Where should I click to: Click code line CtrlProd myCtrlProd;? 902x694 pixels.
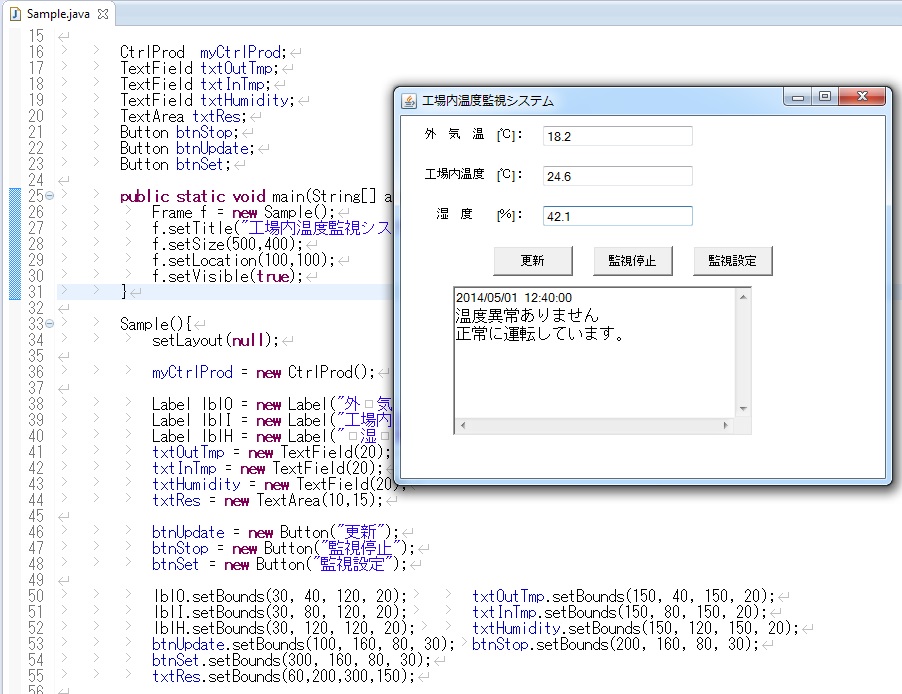tap(203, 52)
